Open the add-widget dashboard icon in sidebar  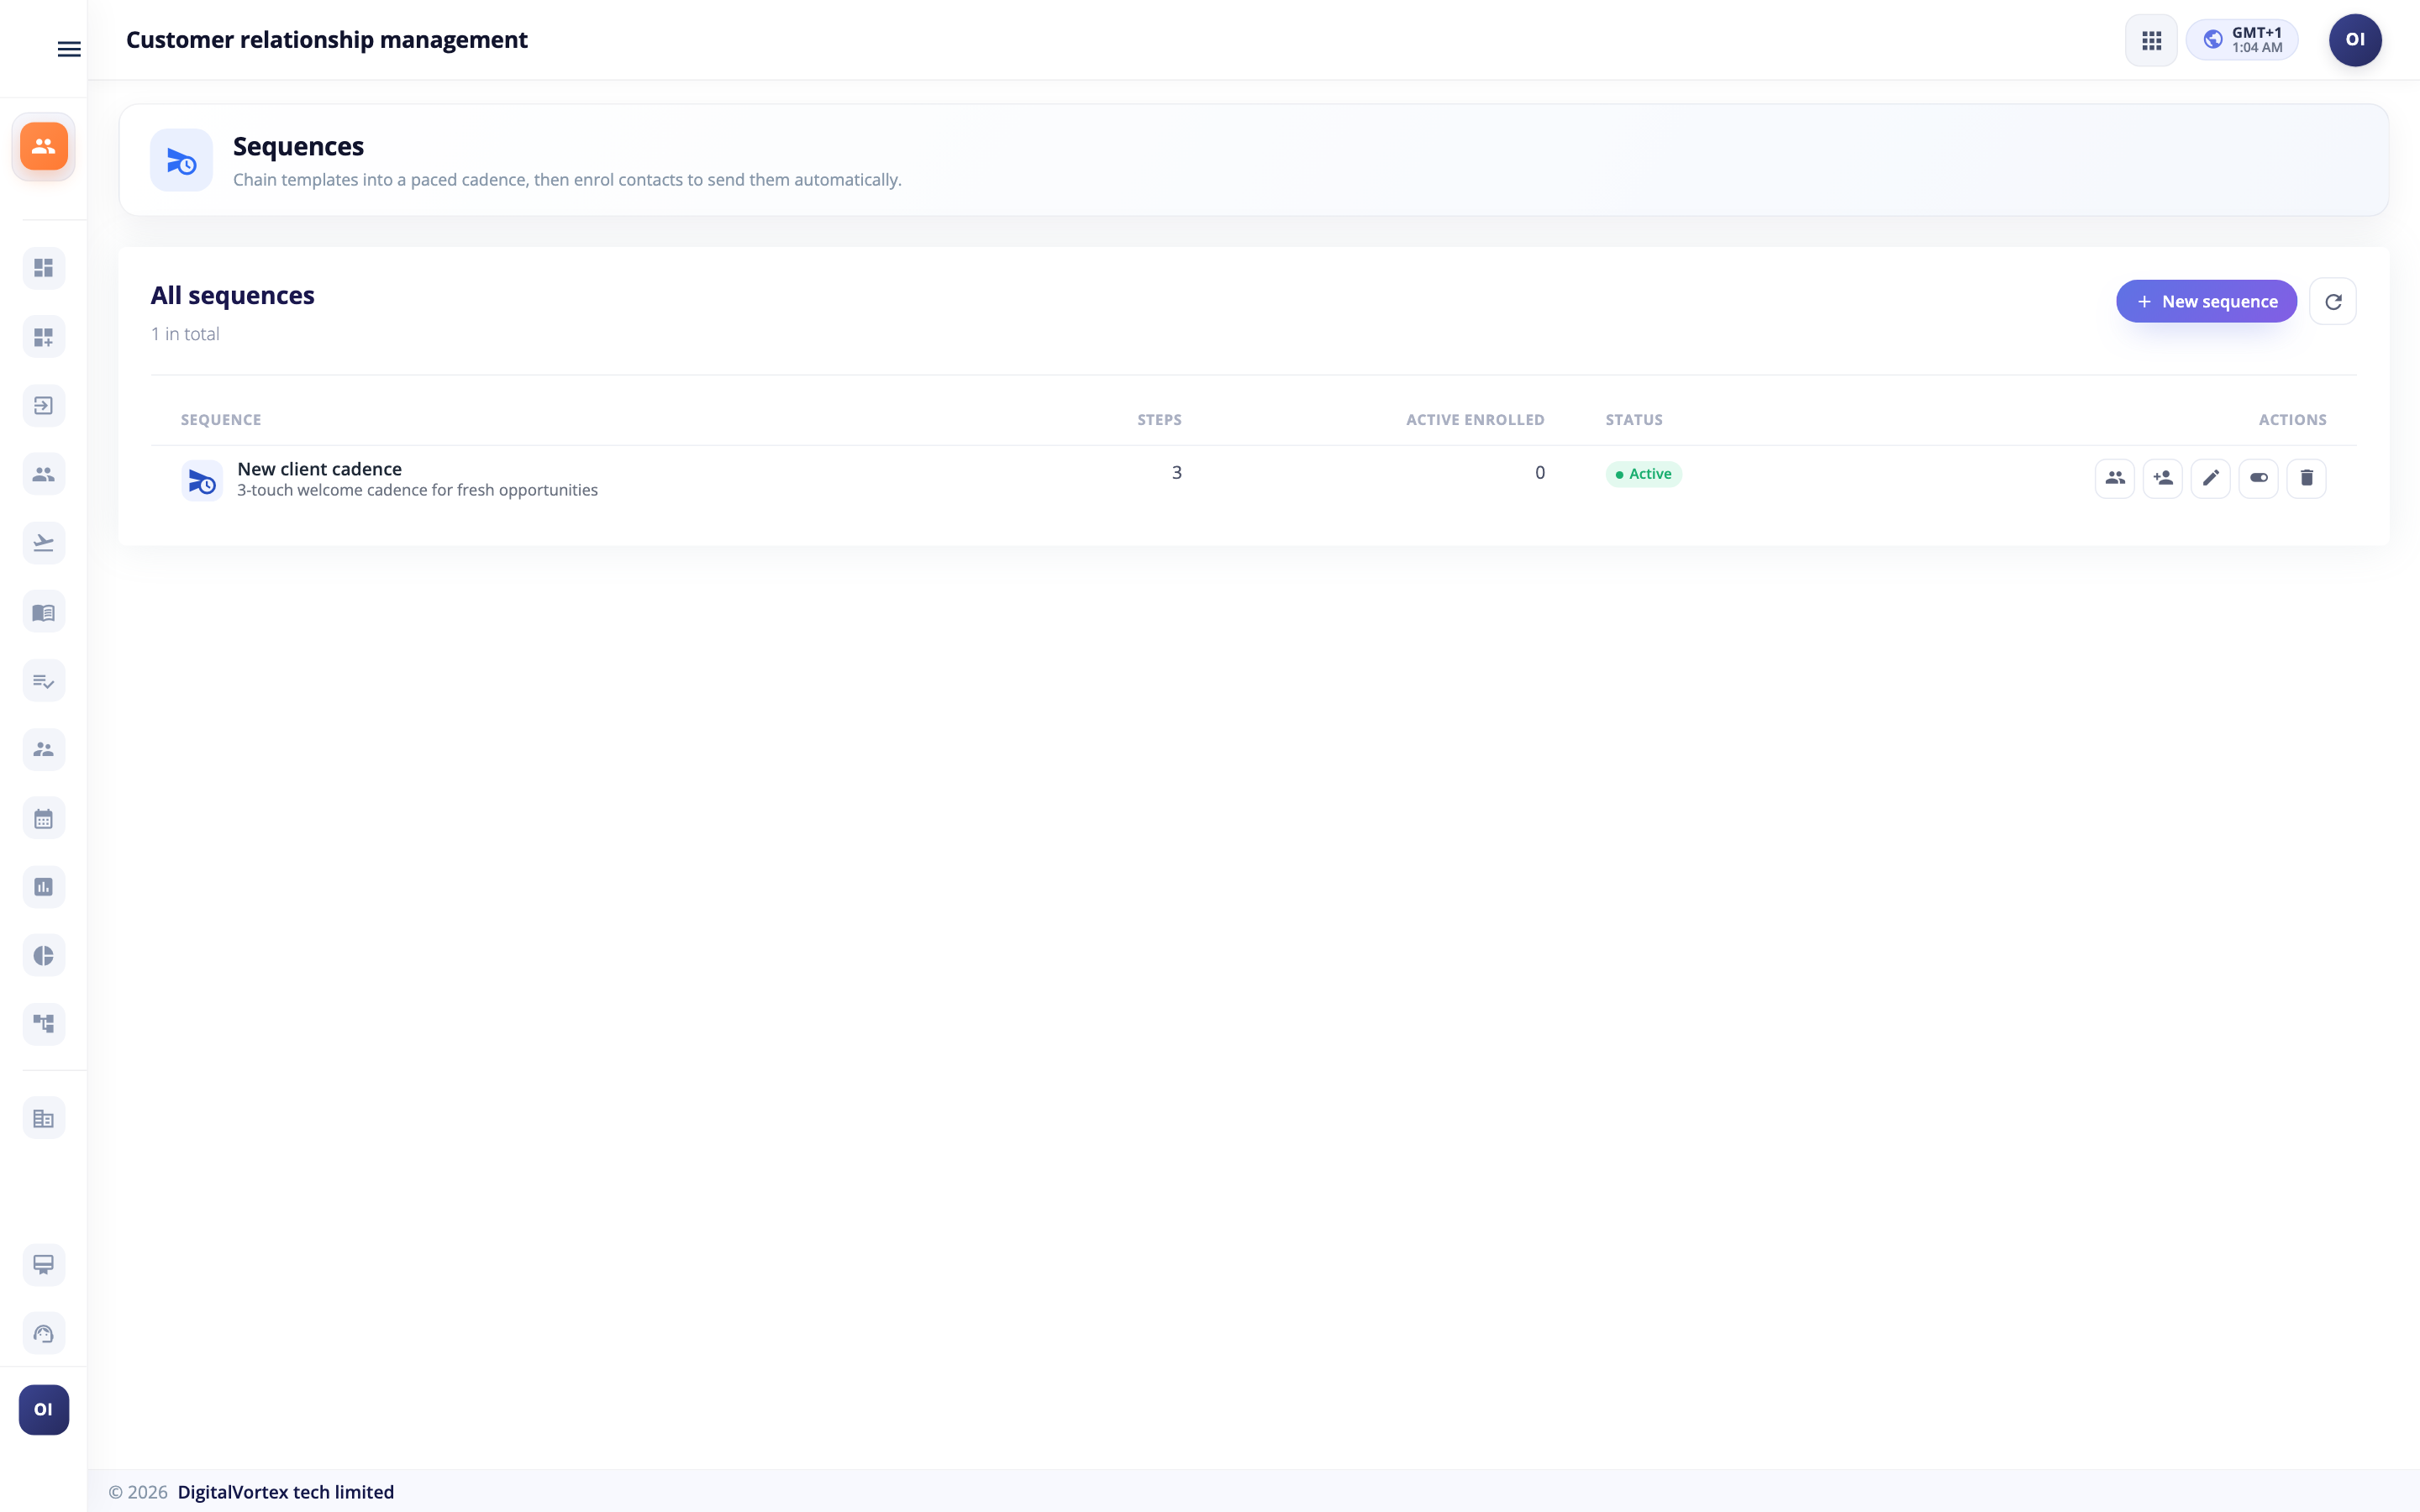click(43, 337)
